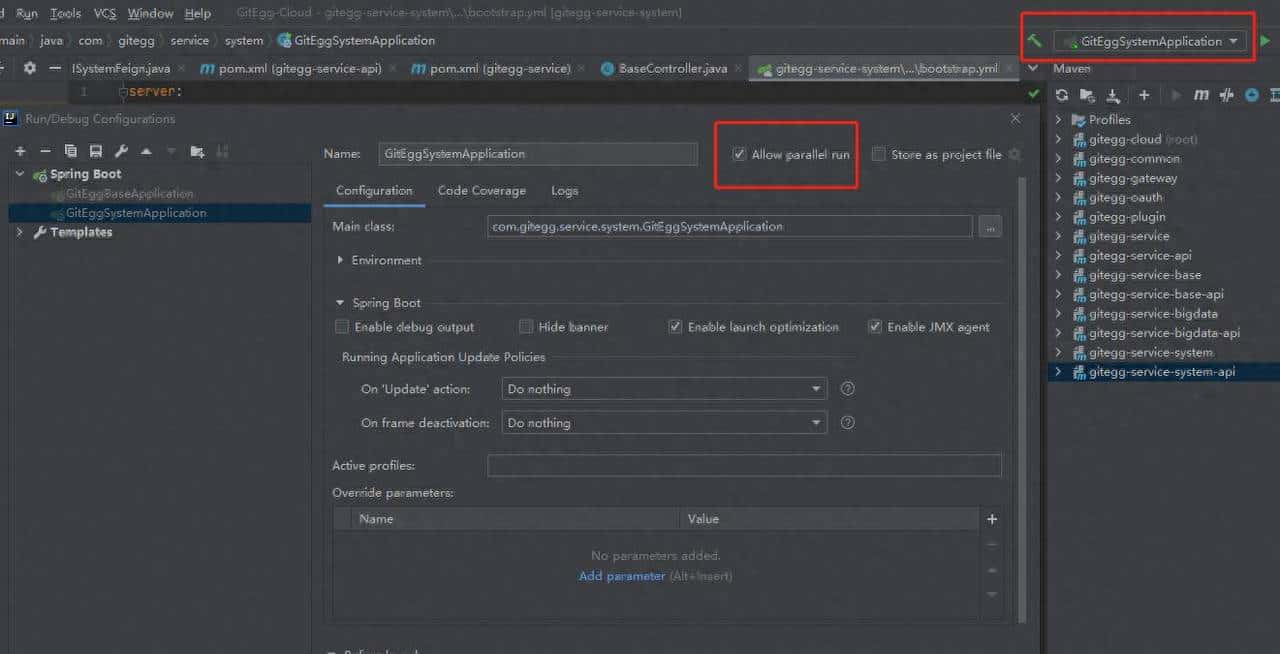Screen dimensions: 1280x654
Task: Switch to Logs tab
Action: click(x=564, y=191)
